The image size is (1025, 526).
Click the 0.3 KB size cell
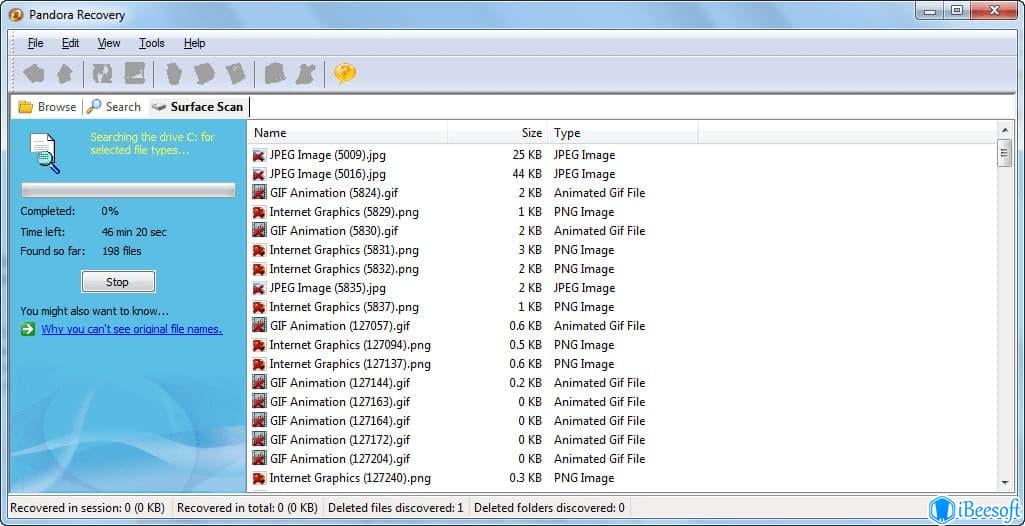(x=526, y=478)
